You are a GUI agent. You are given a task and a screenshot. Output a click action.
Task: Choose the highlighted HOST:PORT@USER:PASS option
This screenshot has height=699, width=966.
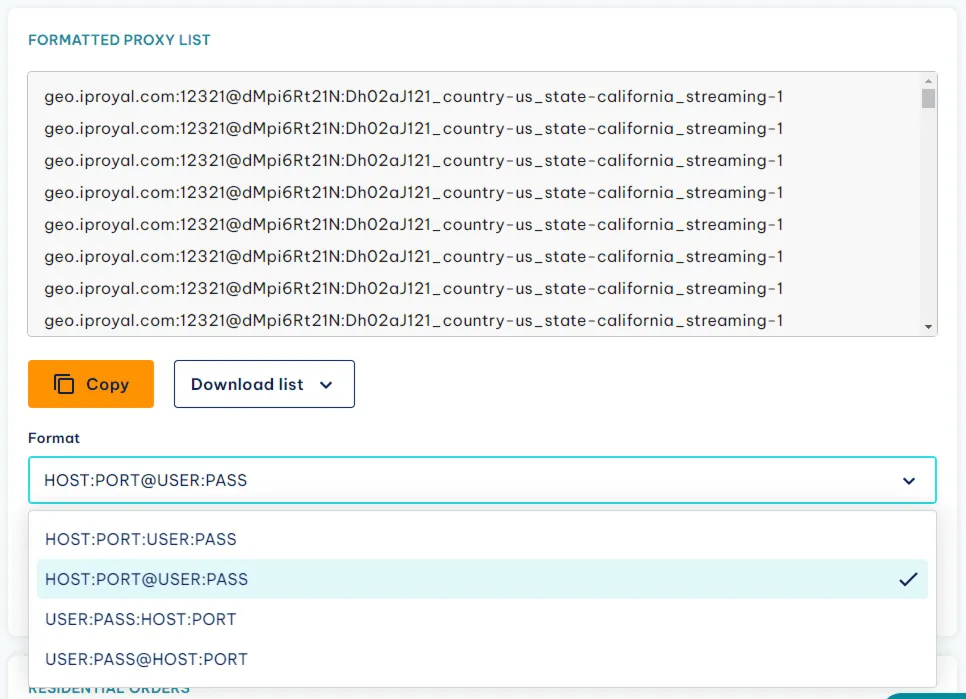(x=147, y=579)
